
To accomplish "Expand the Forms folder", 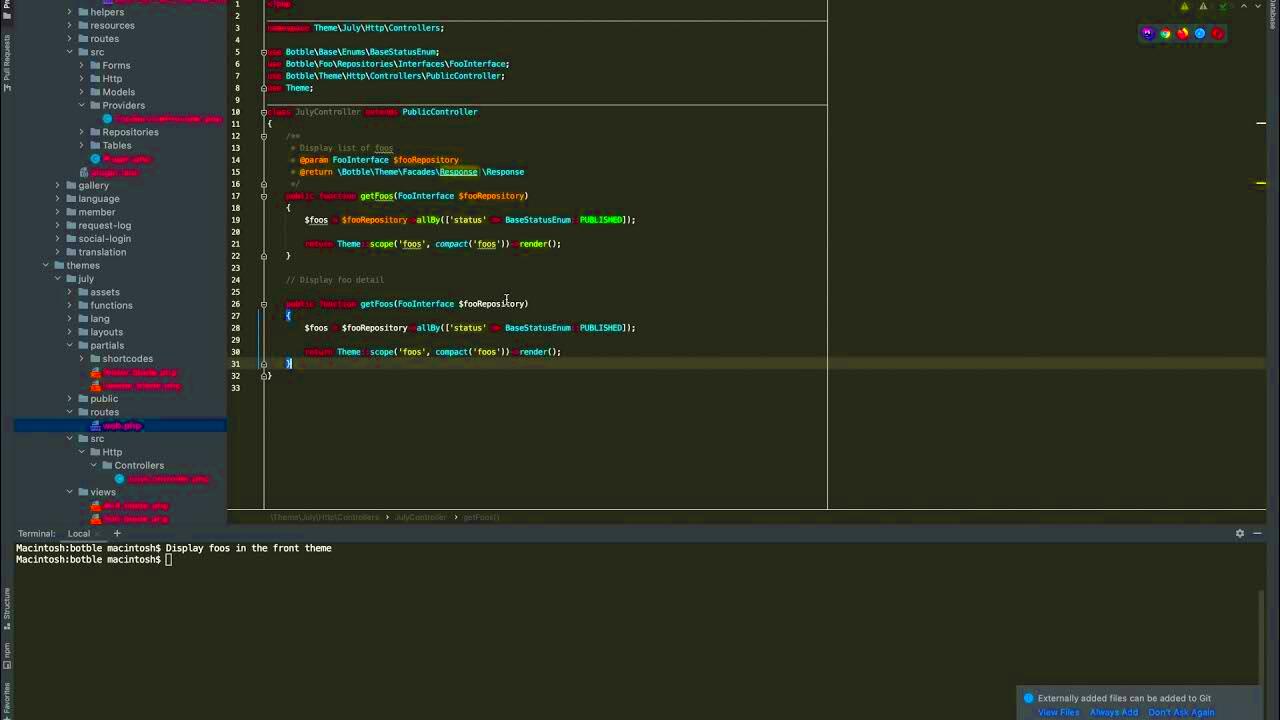I will point(82,65).
